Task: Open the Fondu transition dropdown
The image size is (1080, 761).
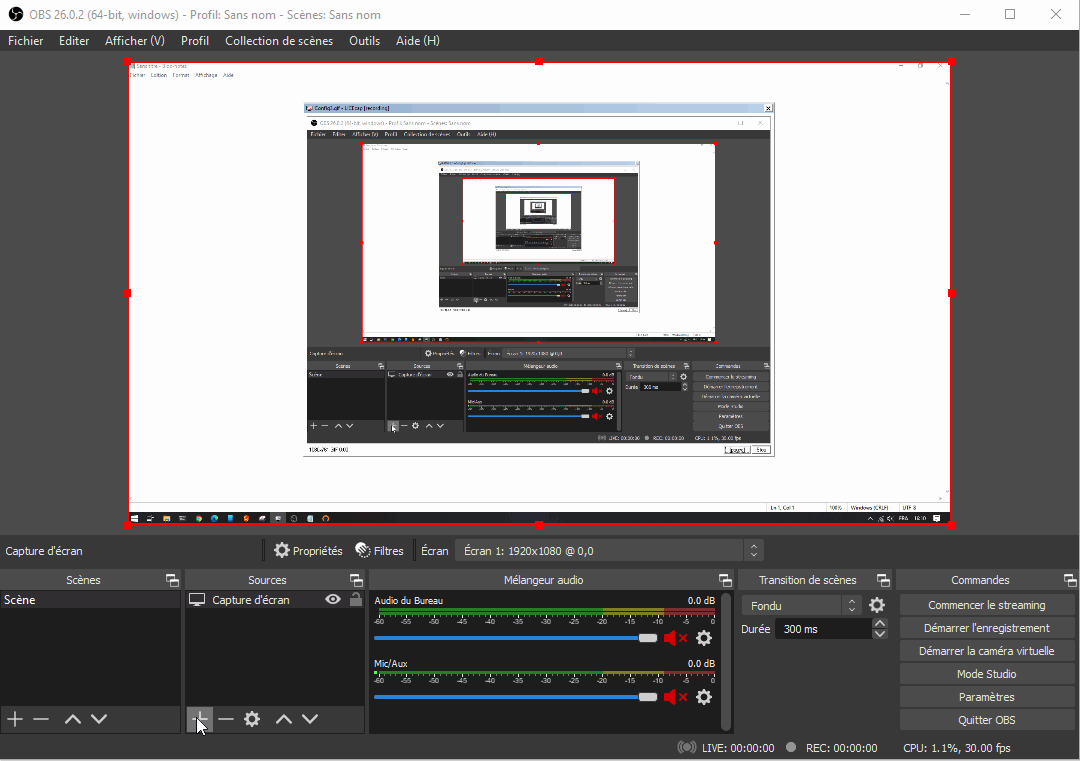Action: tap(802, 605)
